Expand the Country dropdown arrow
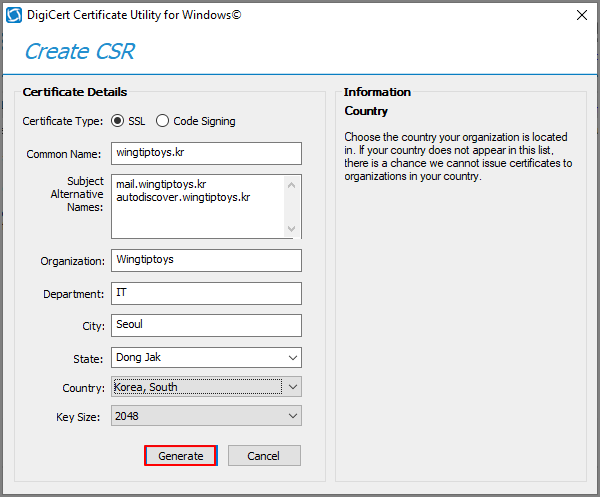The image size is (600, 497). pos(293,387)
